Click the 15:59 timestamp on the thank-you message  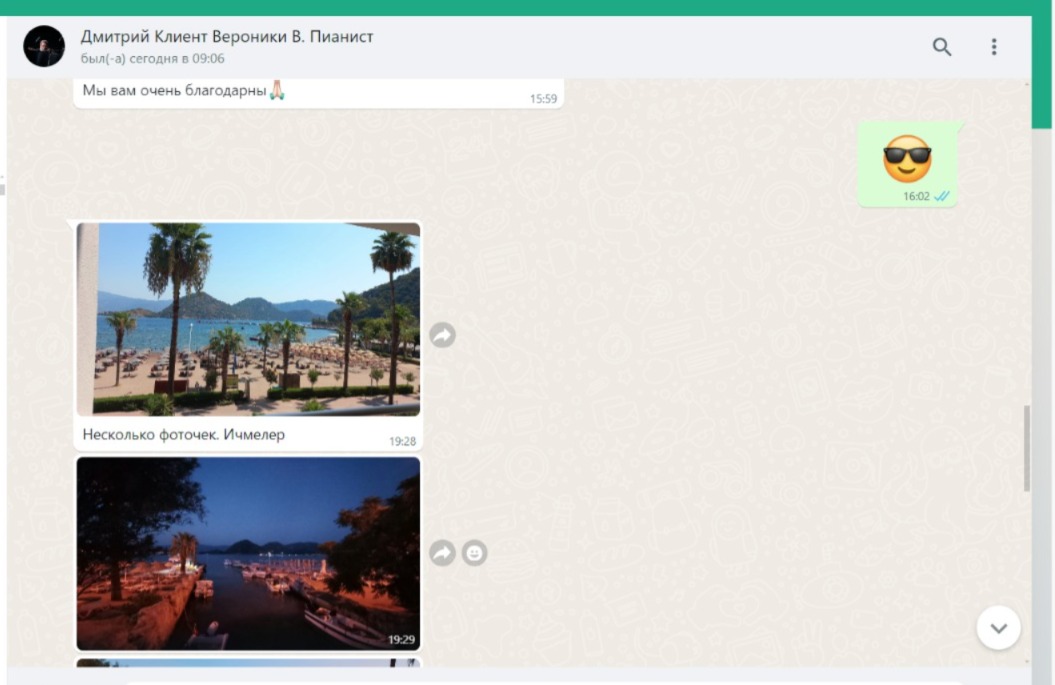pos(543,99)
